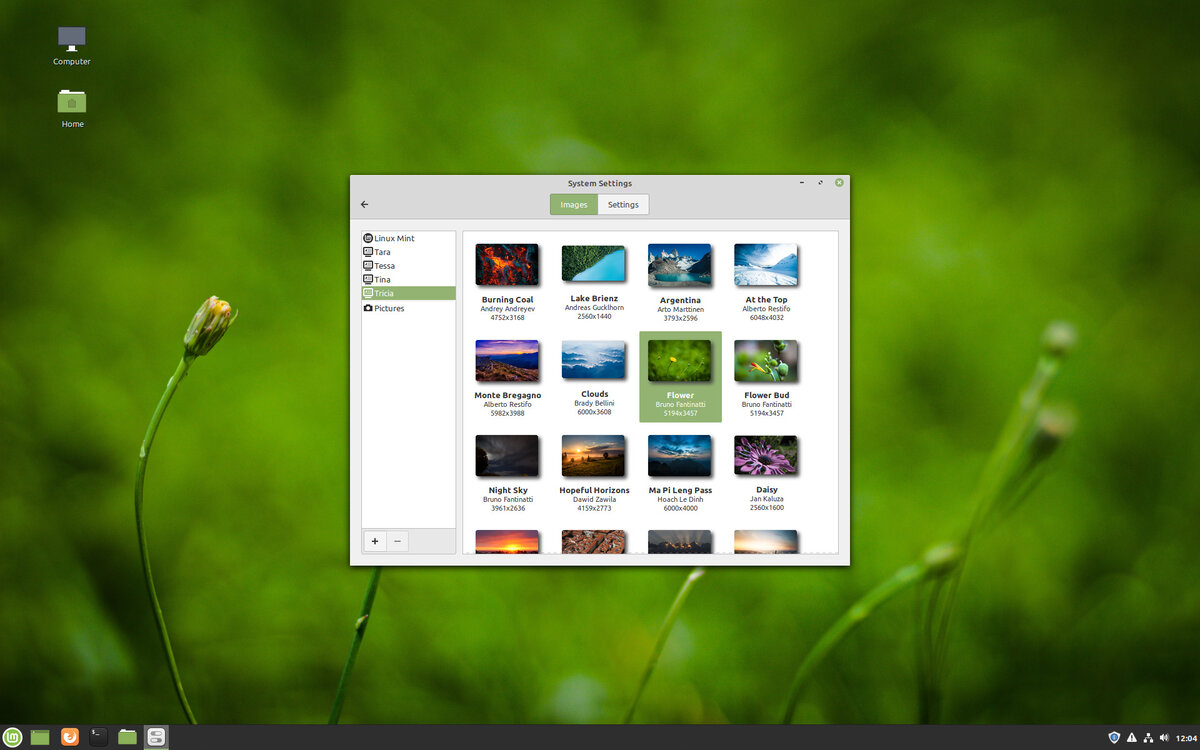1200x750 pixels.
Task: Click the Andrey Andreyev author text
Action: pyautogui.click(x=507, y=309)
